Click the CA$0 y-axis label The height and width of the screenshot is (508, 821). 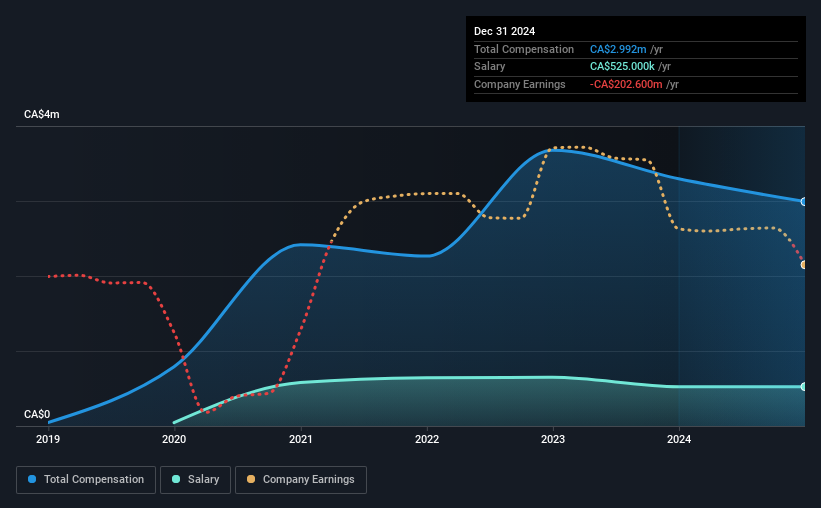tap(37, 414)
